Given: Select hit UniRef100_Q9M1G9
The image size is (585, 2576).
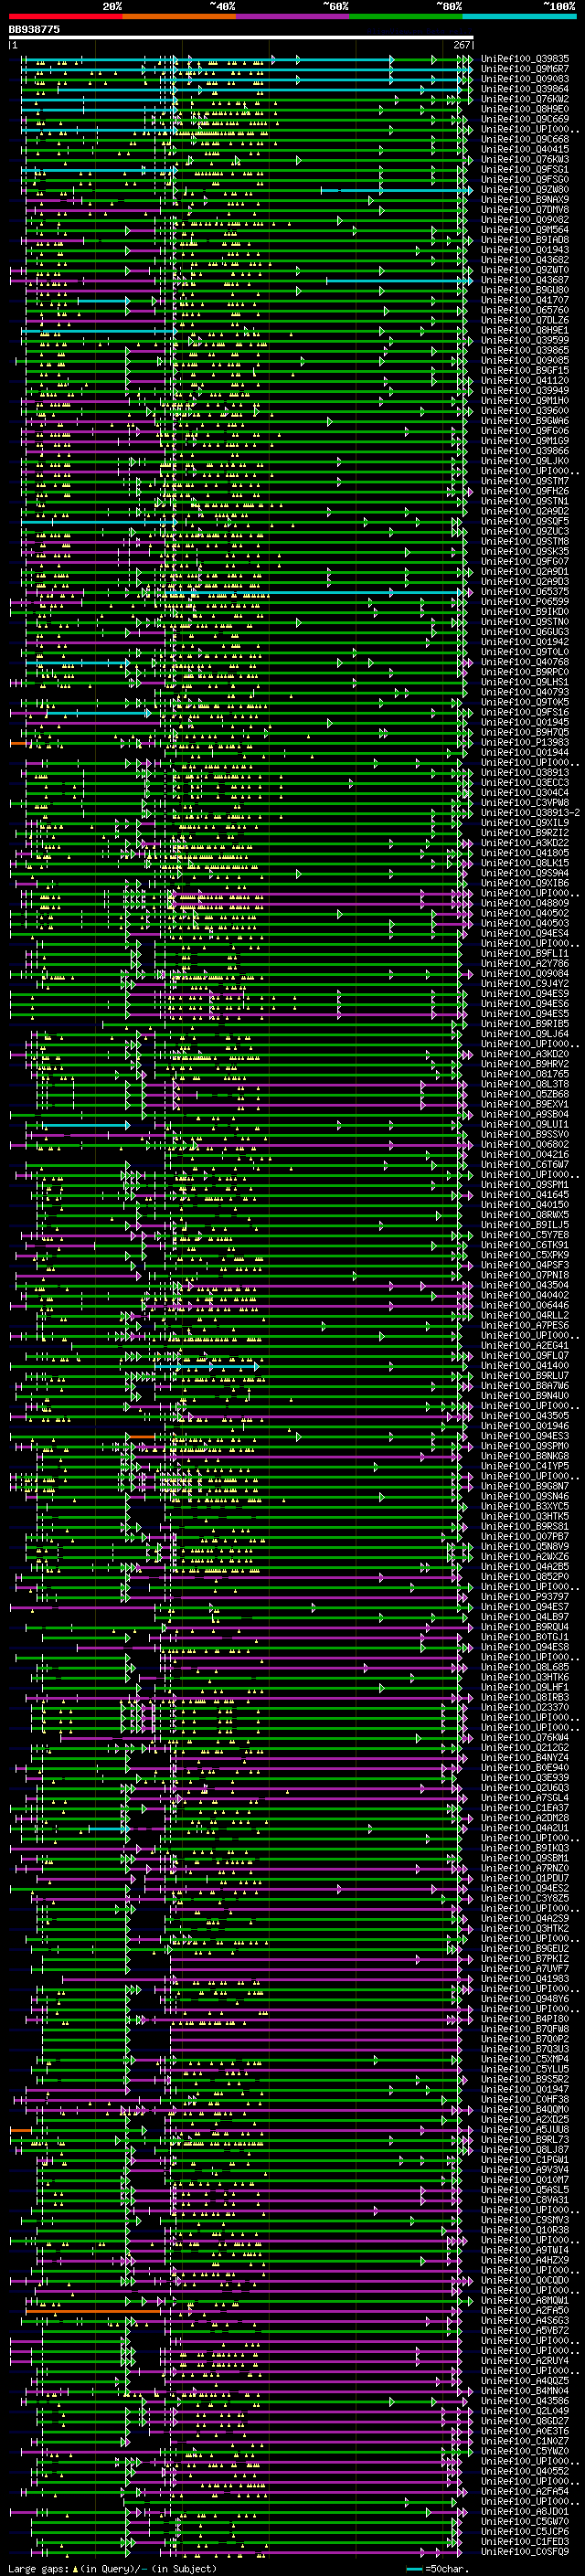Looking at the screenshot, I should pyautogui.click(x=525, y=440).
